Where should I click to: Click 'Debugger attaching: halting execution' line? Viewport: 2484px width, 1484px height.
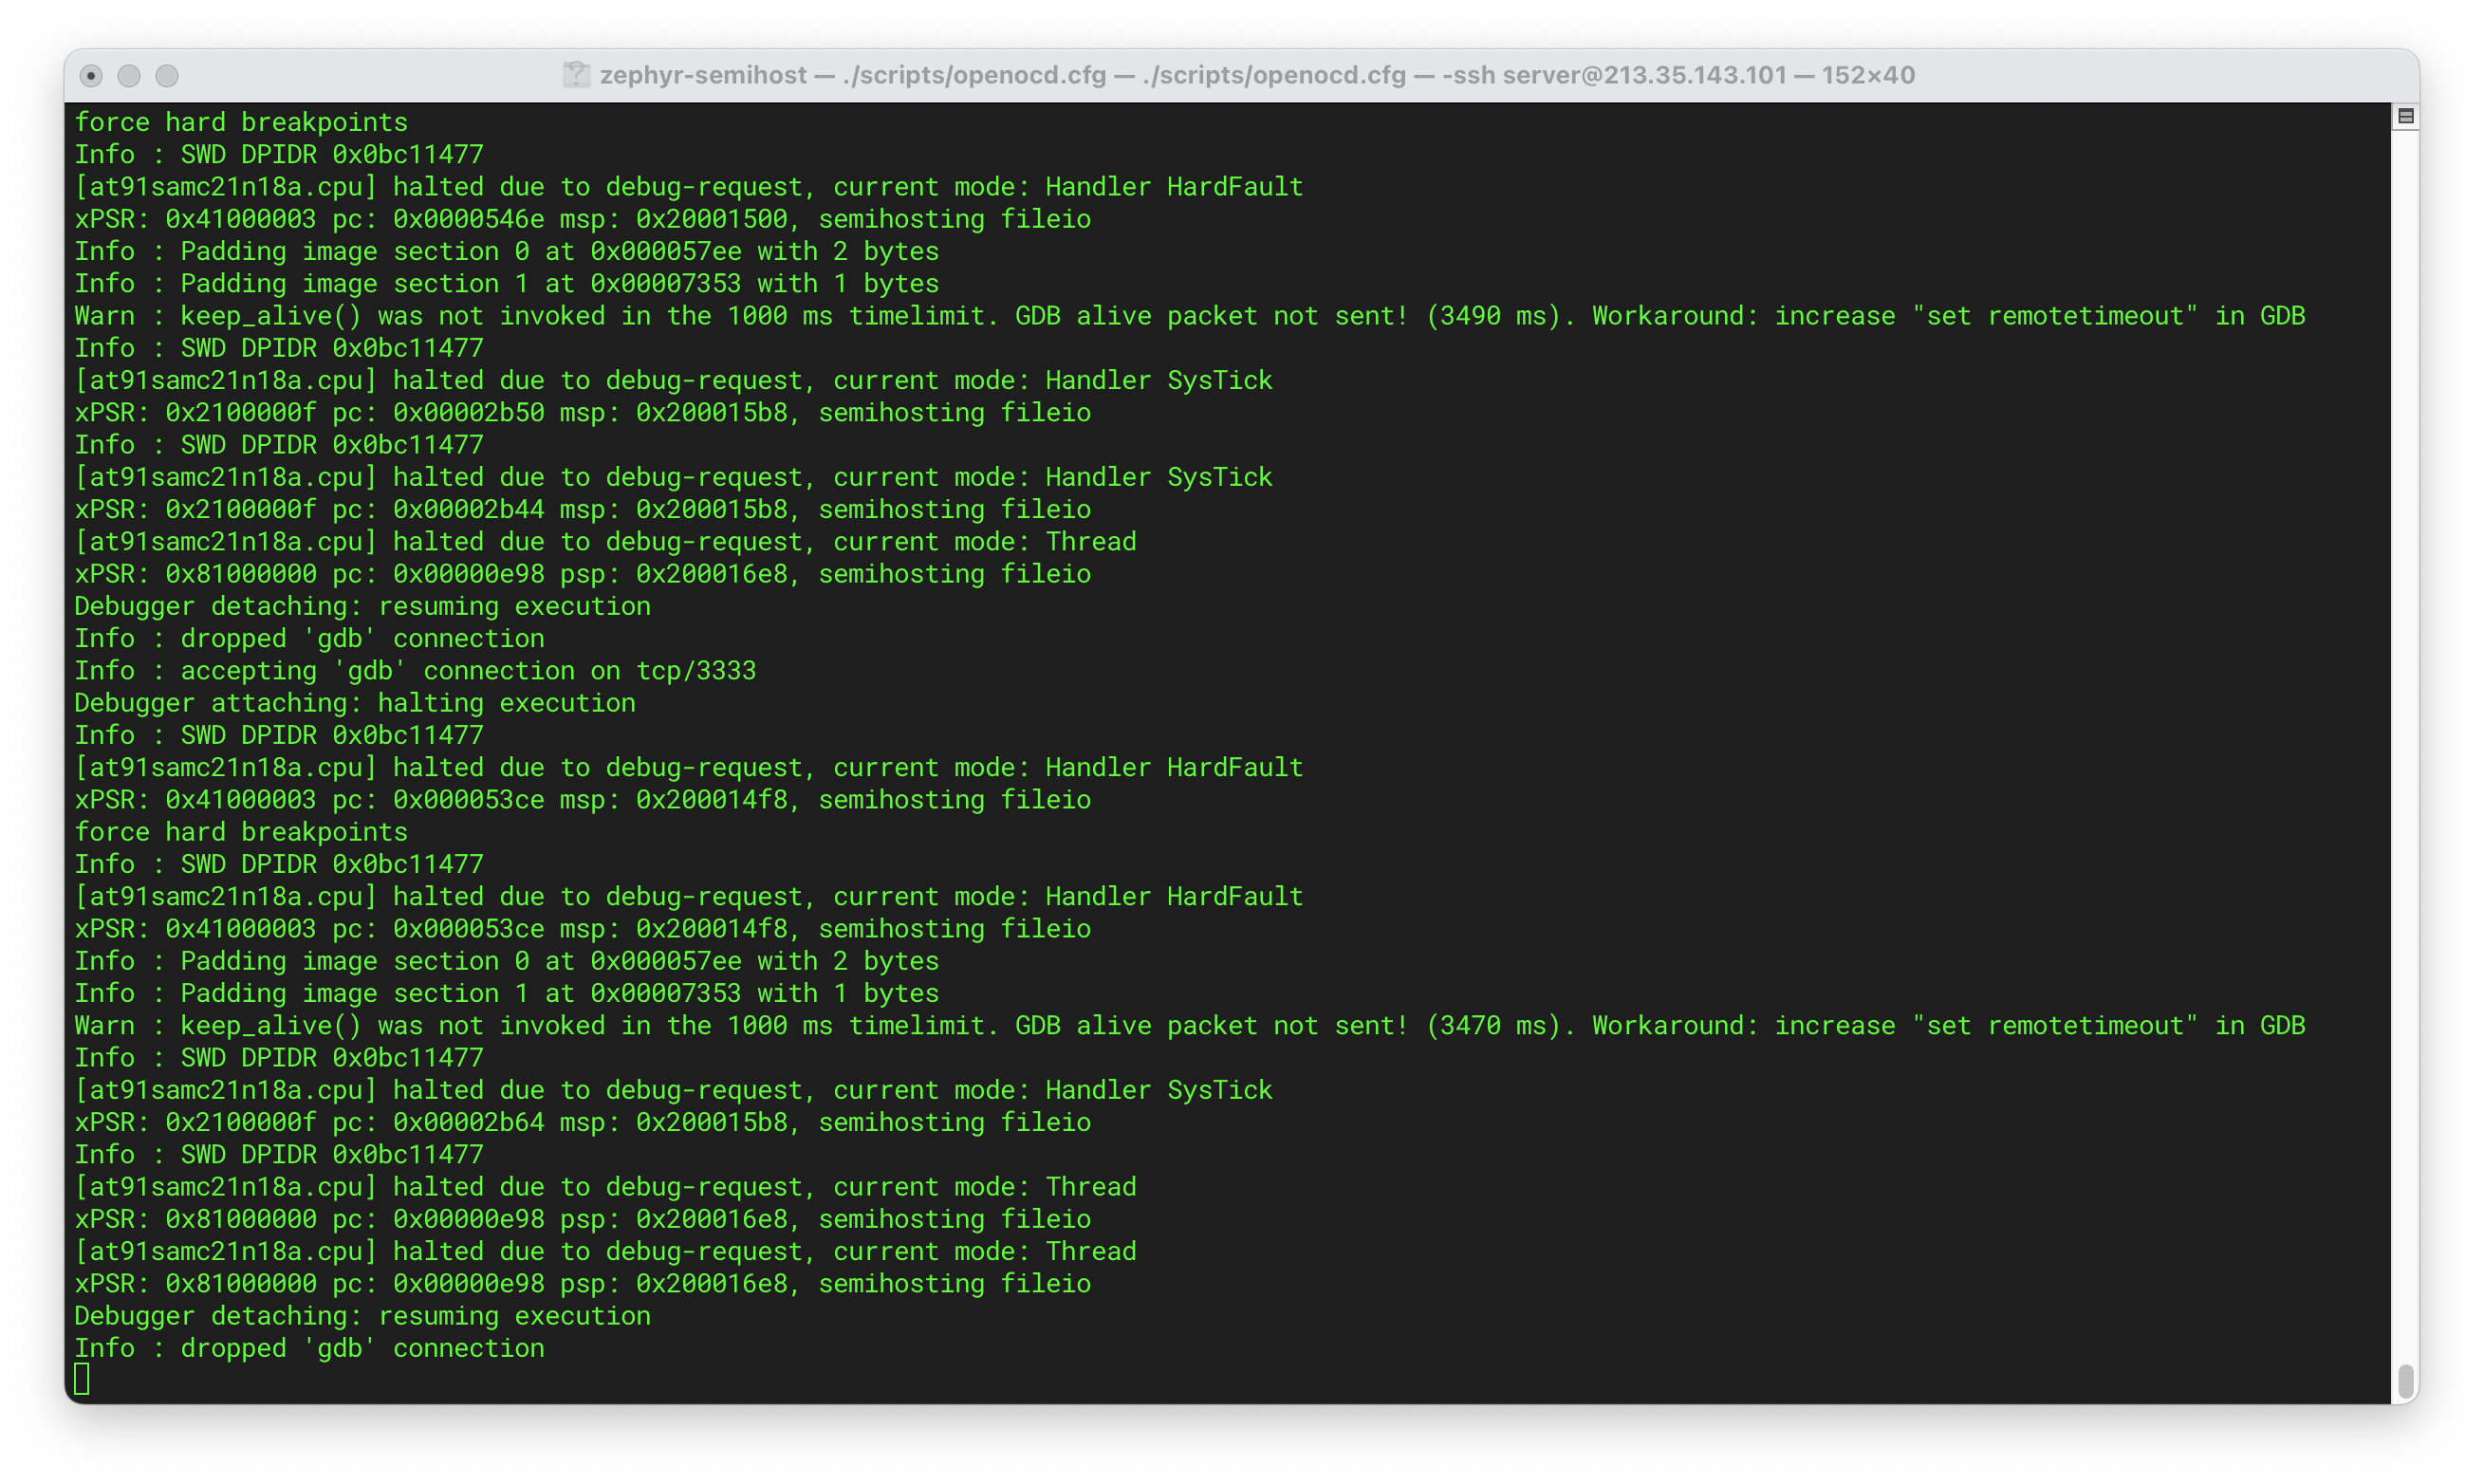[355, 703]
